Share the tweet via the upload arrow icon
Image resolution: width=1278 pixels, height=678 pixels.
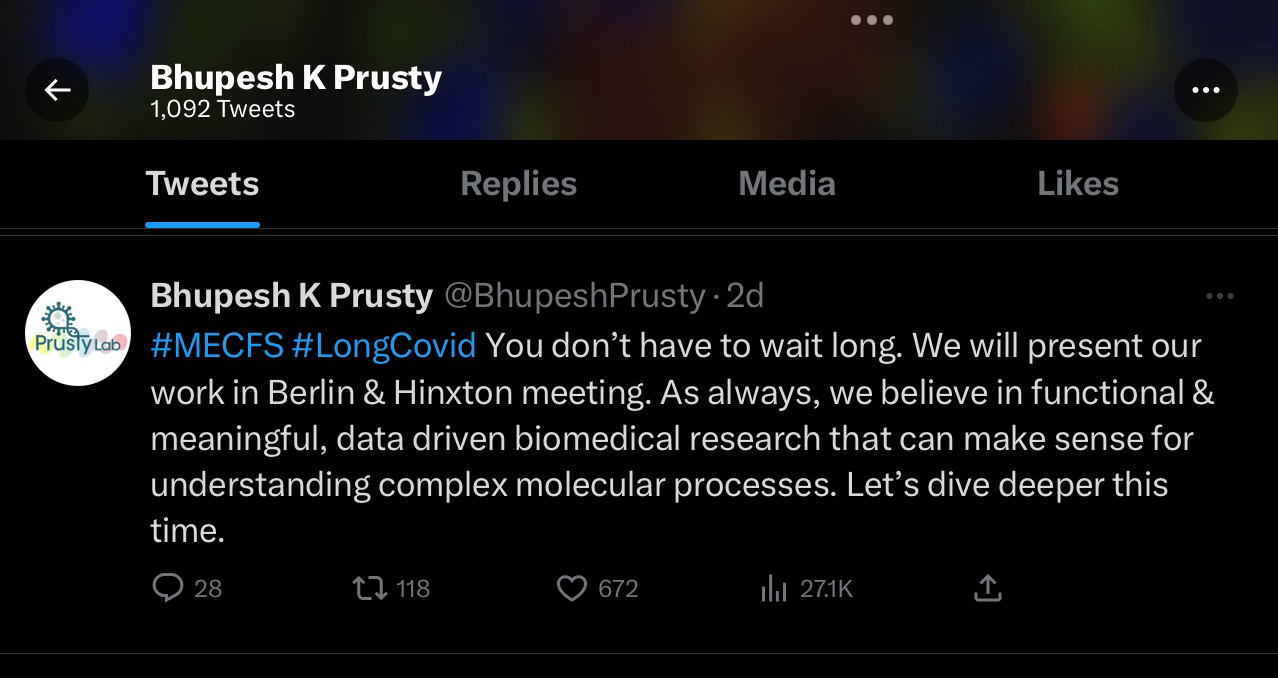987,588
